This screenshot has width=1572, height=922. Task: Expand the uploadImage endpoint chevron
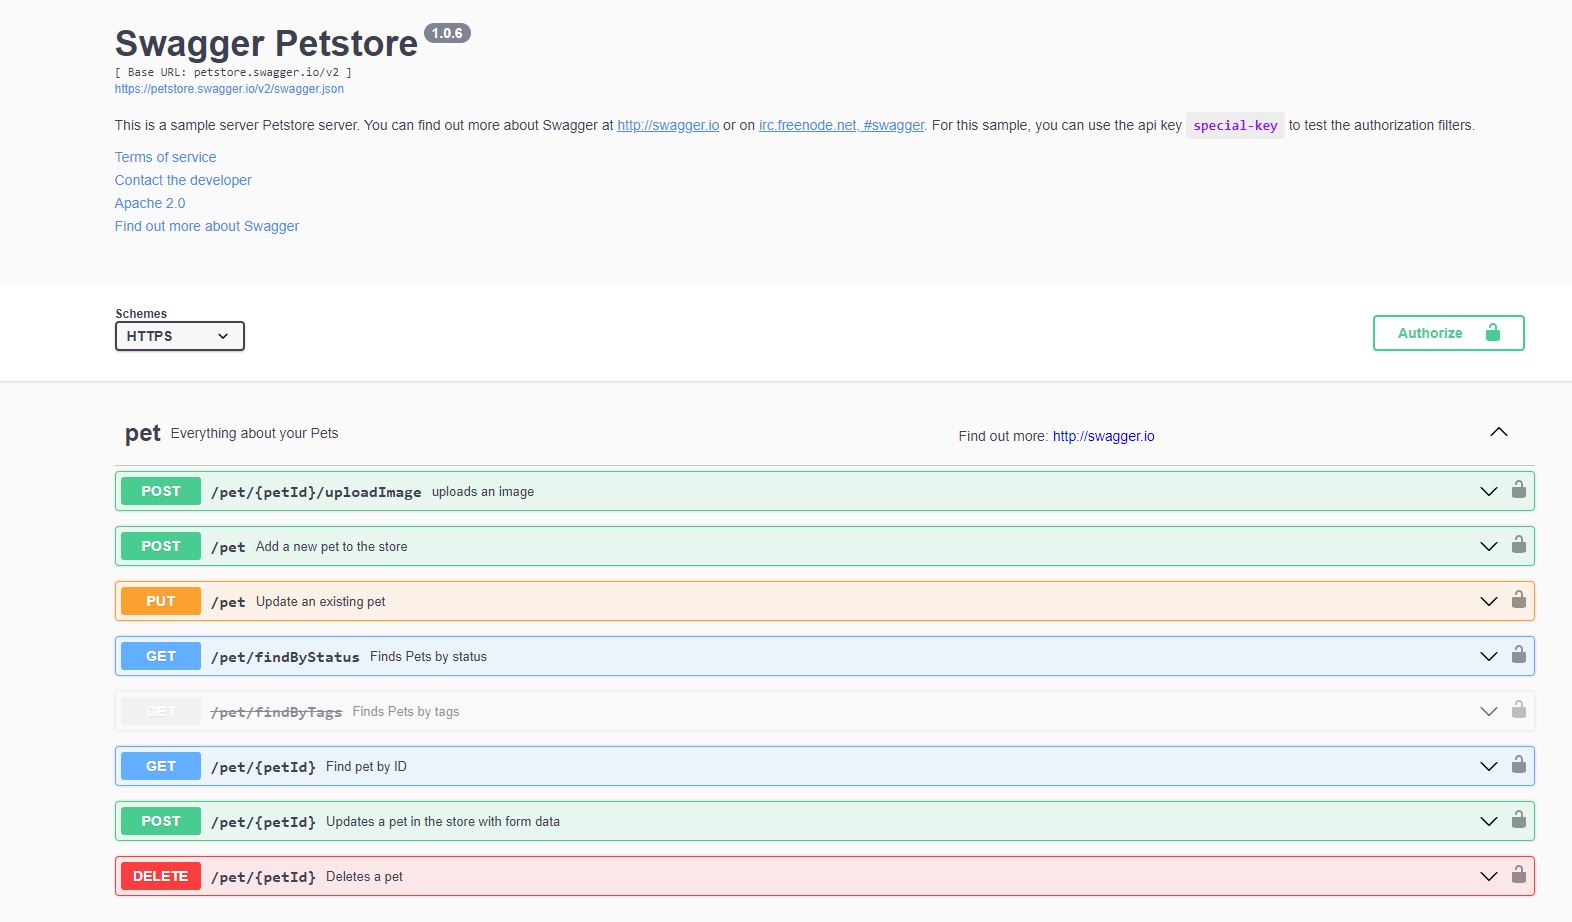pos(1488,491)
